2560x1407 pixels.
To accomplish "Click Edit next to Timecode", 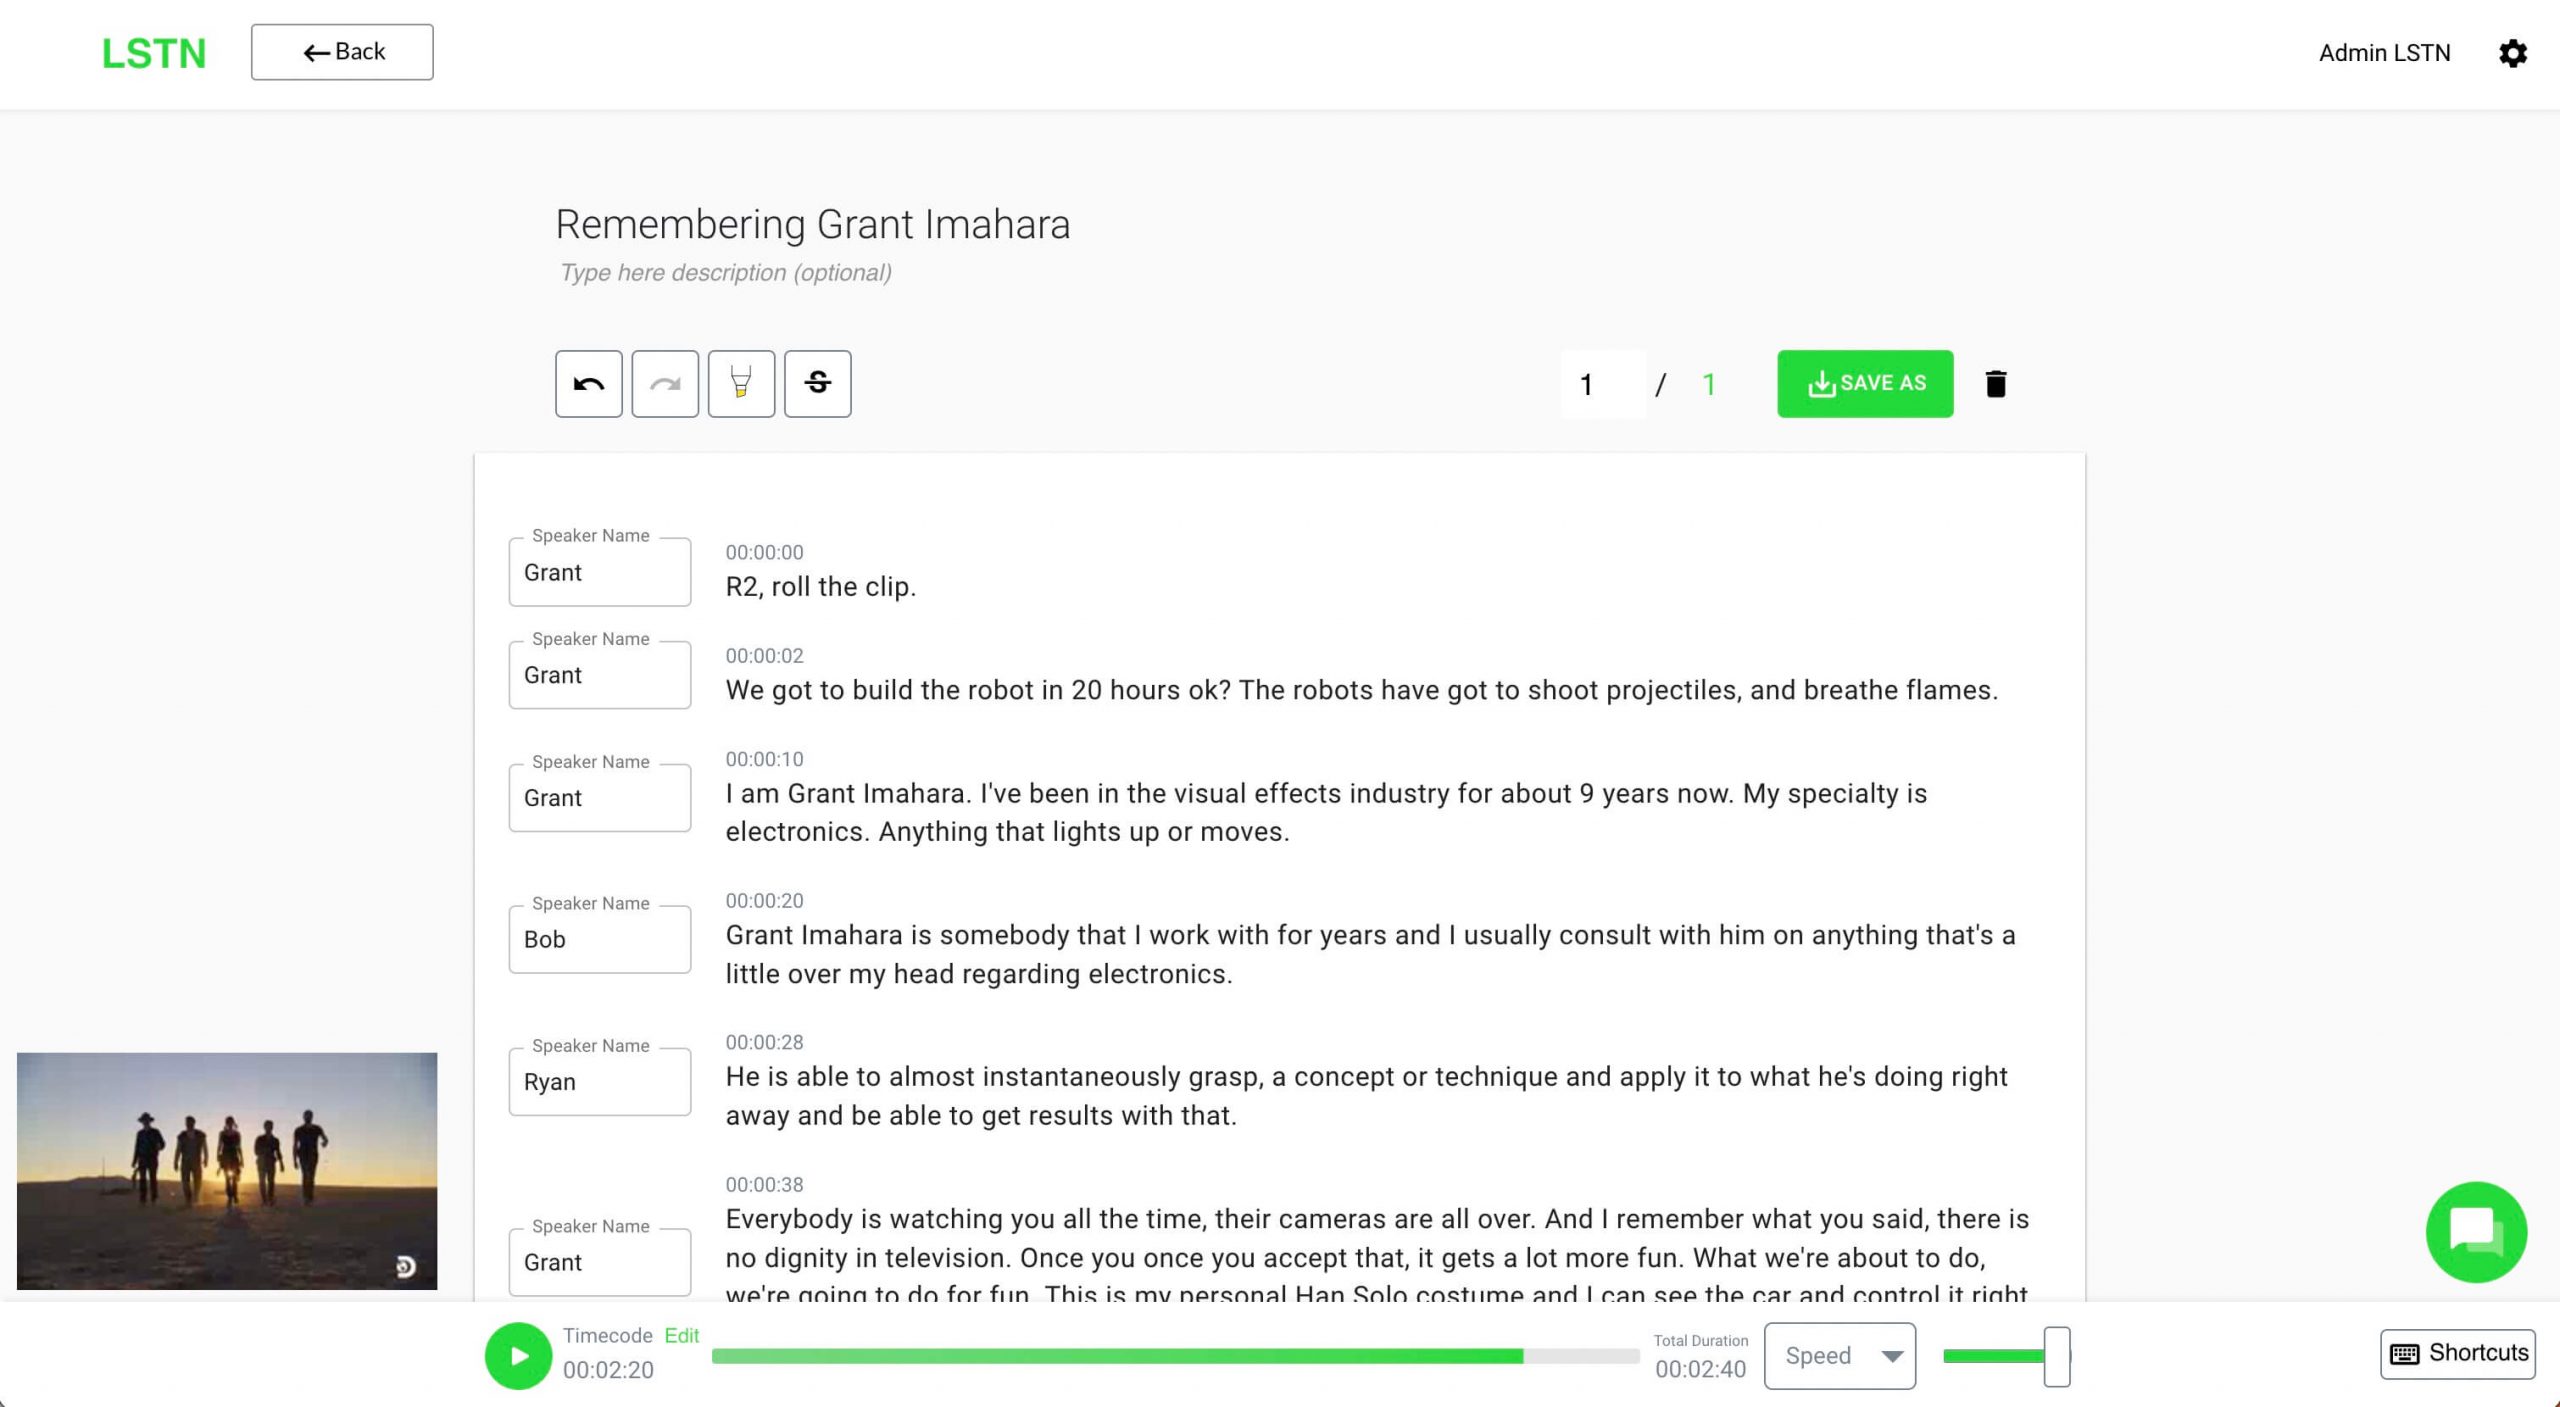I will coord(682,1336).
